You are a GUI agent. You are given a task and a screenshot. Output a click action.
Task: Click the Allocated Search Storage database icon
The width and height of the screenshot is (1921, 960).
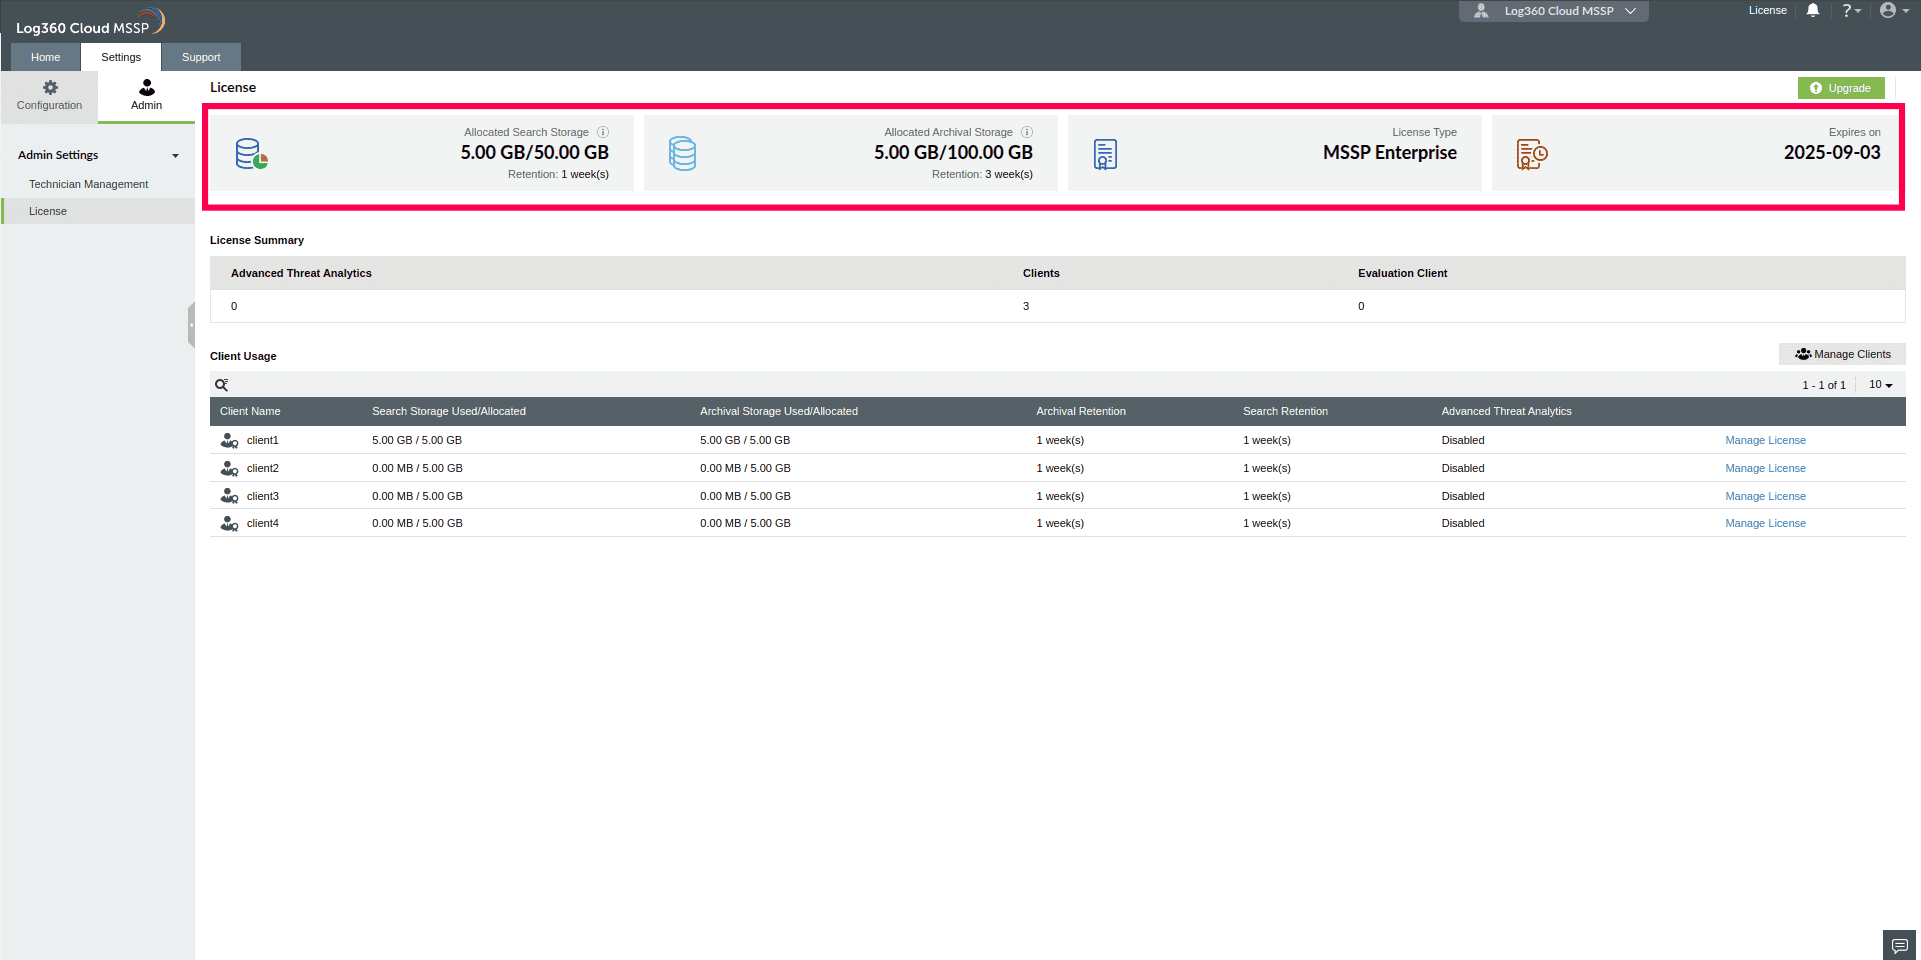(252, 154)
